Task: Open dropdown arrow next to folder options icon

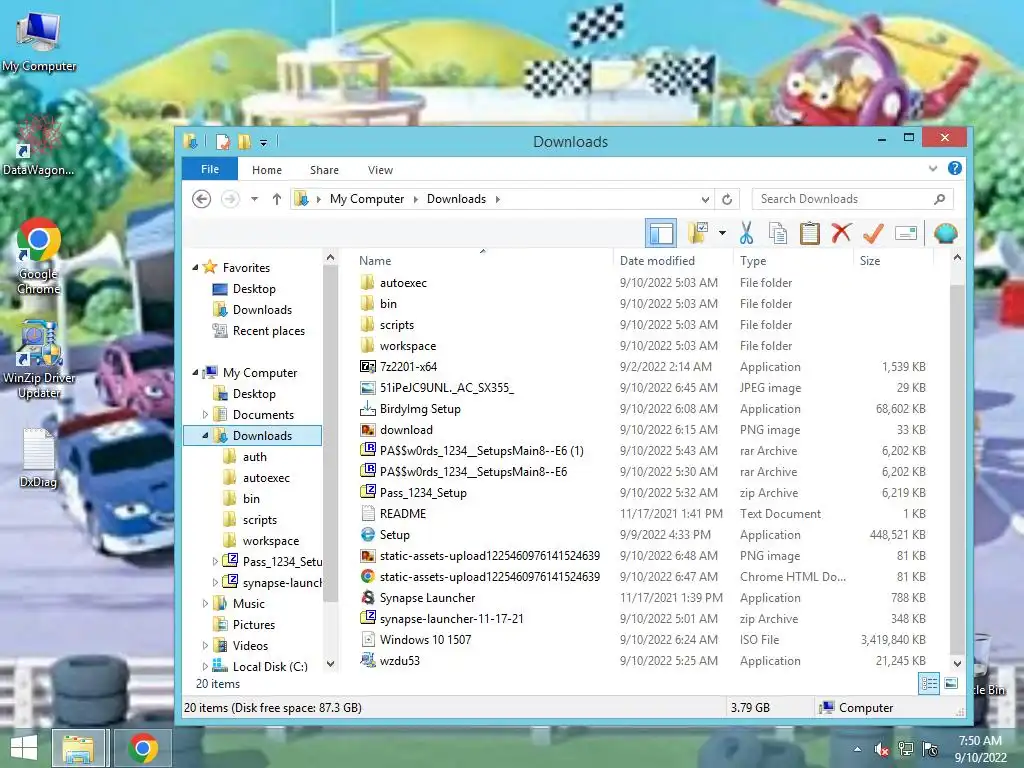Action: 722,233
